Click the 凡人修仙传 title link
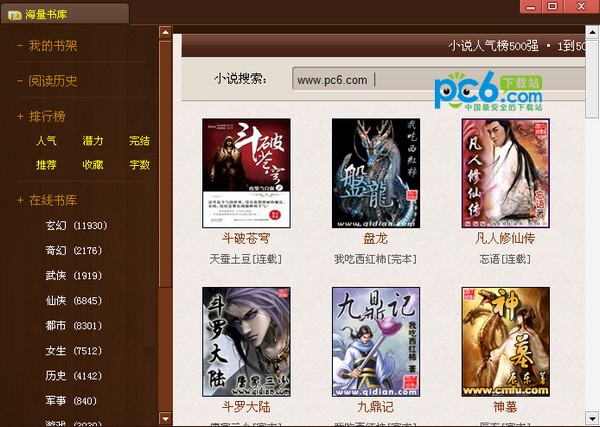 (505, 239)
